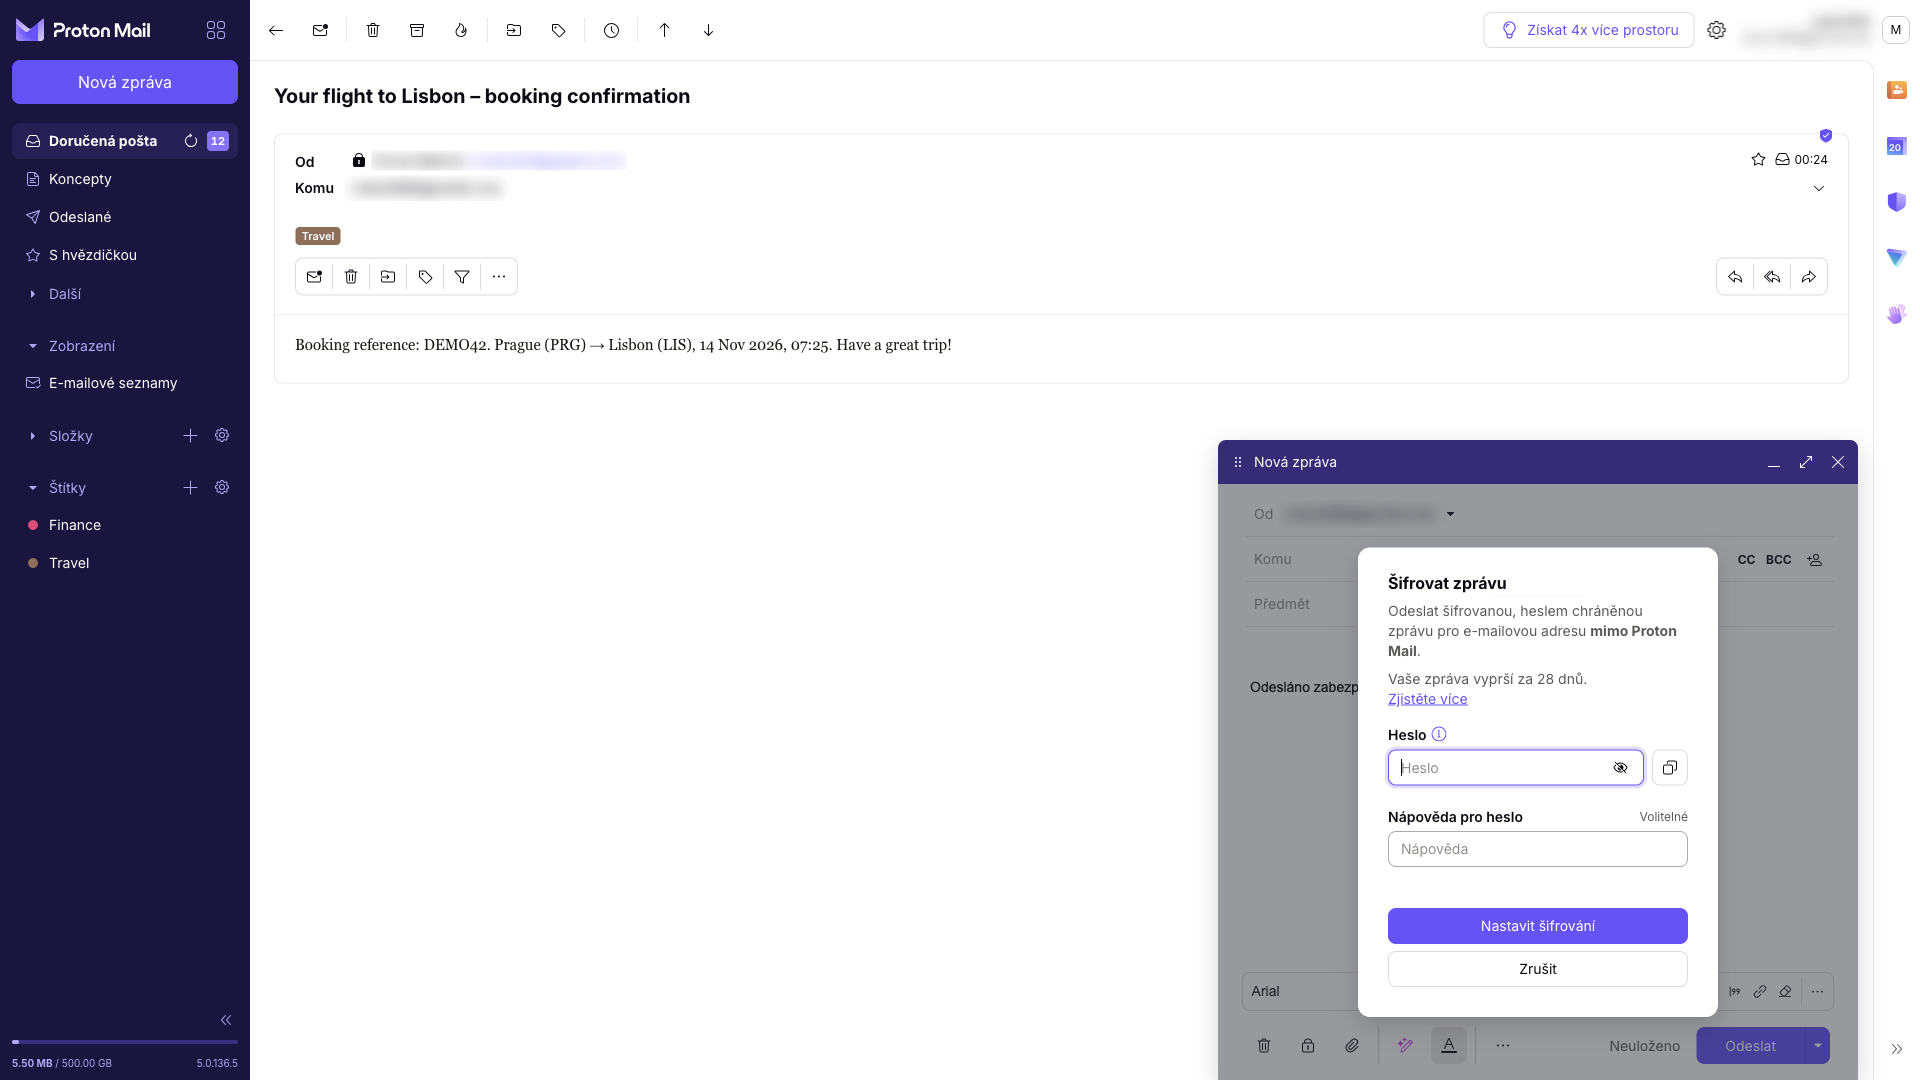Click Nastavit šifrování button
The image size is (1920, 1080).
tap(1538, 926)
